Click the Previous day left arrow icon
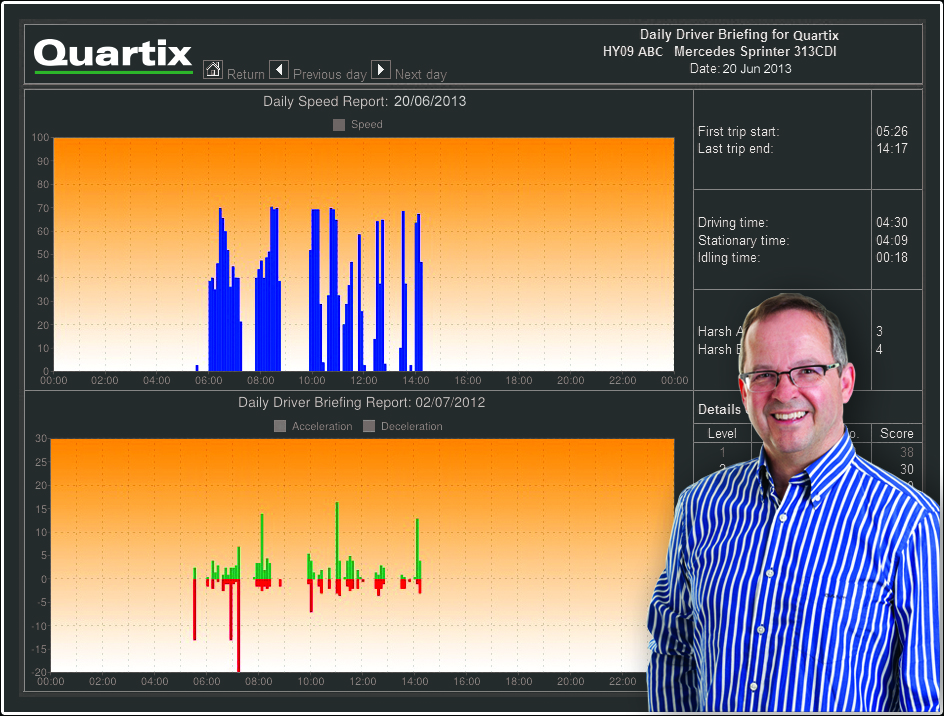The image size is (944, 716). point(280,70)
